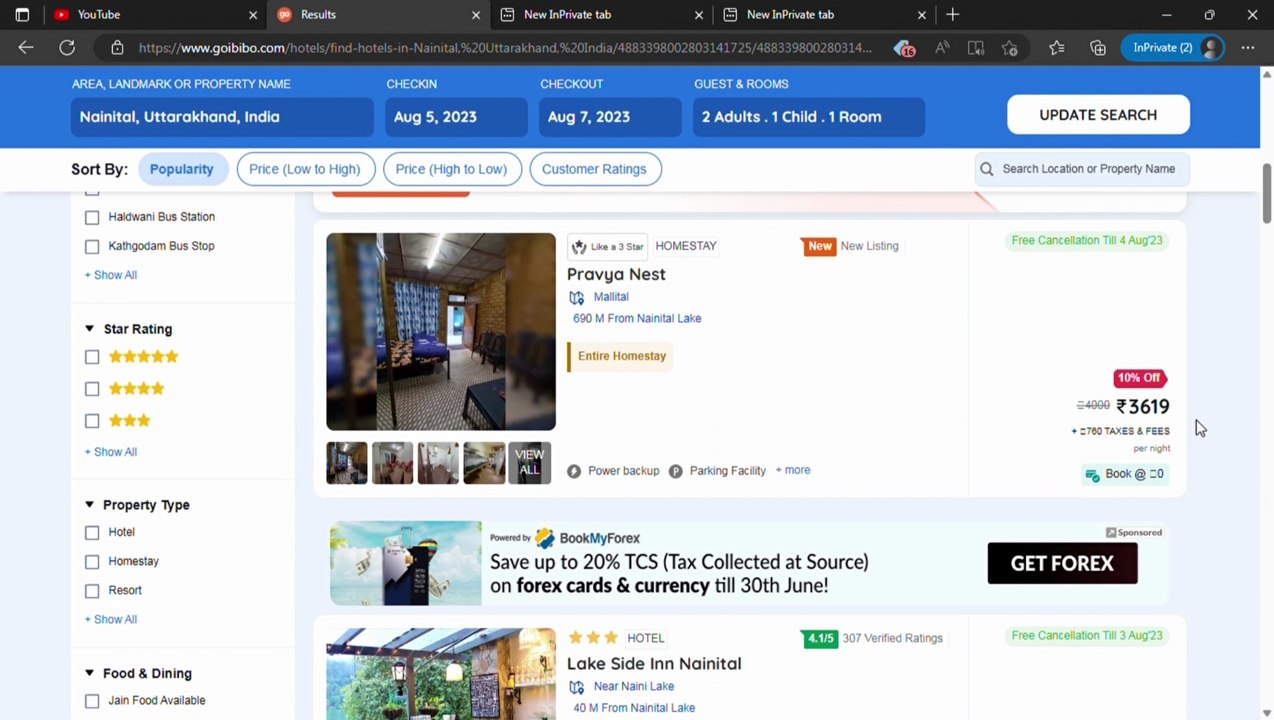The image size is (1274, 720).
Task: Collapse the Food & Dining section
Action: point(89,673)
